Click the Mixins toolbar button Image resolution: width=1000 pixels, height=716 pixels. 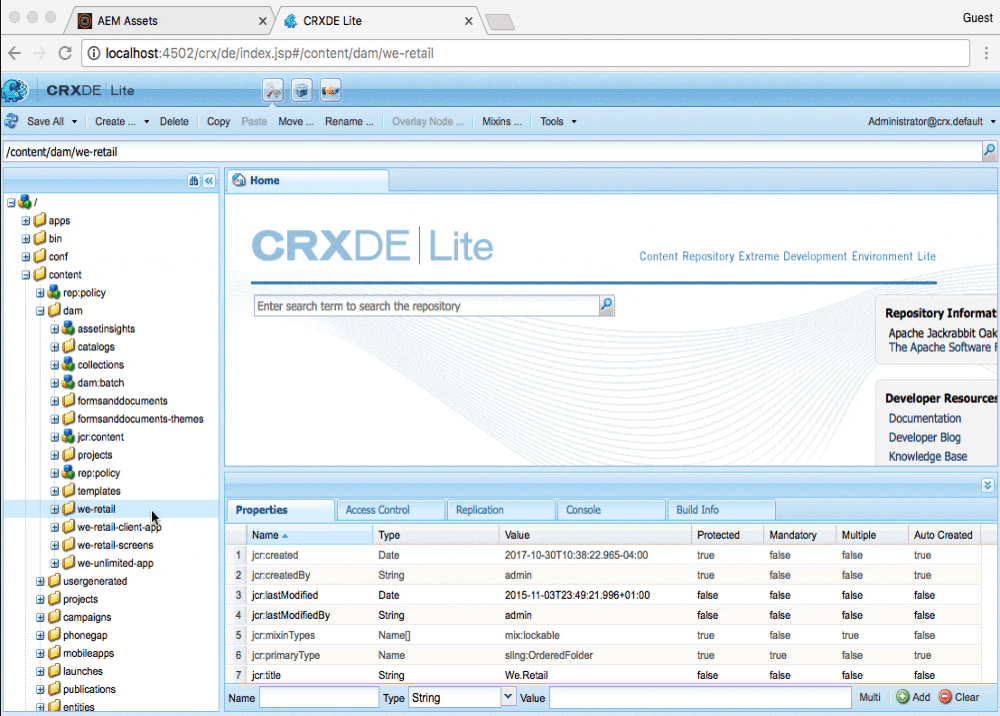coord(501,121)
